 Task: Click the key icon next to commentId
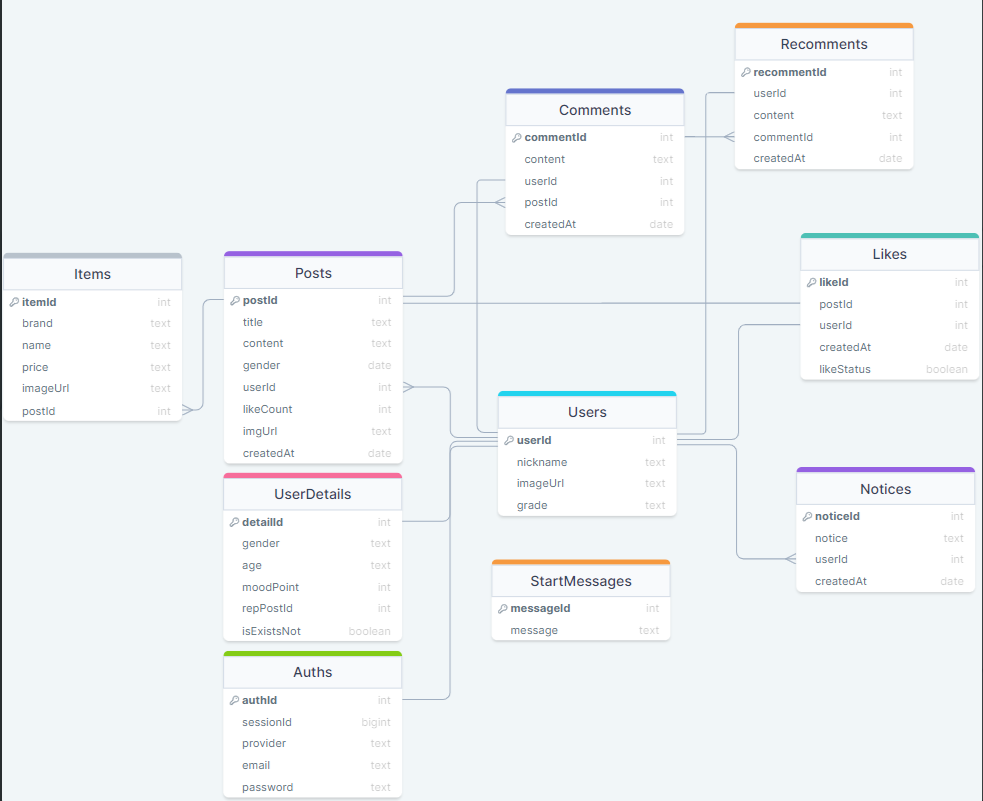pos(517,137)
